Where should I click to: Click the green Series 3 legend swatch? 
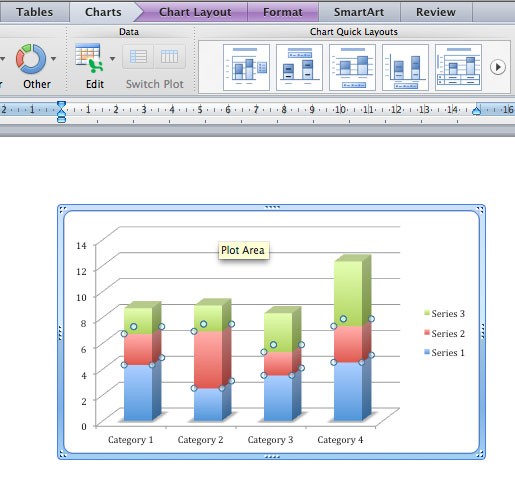point(427,313)
